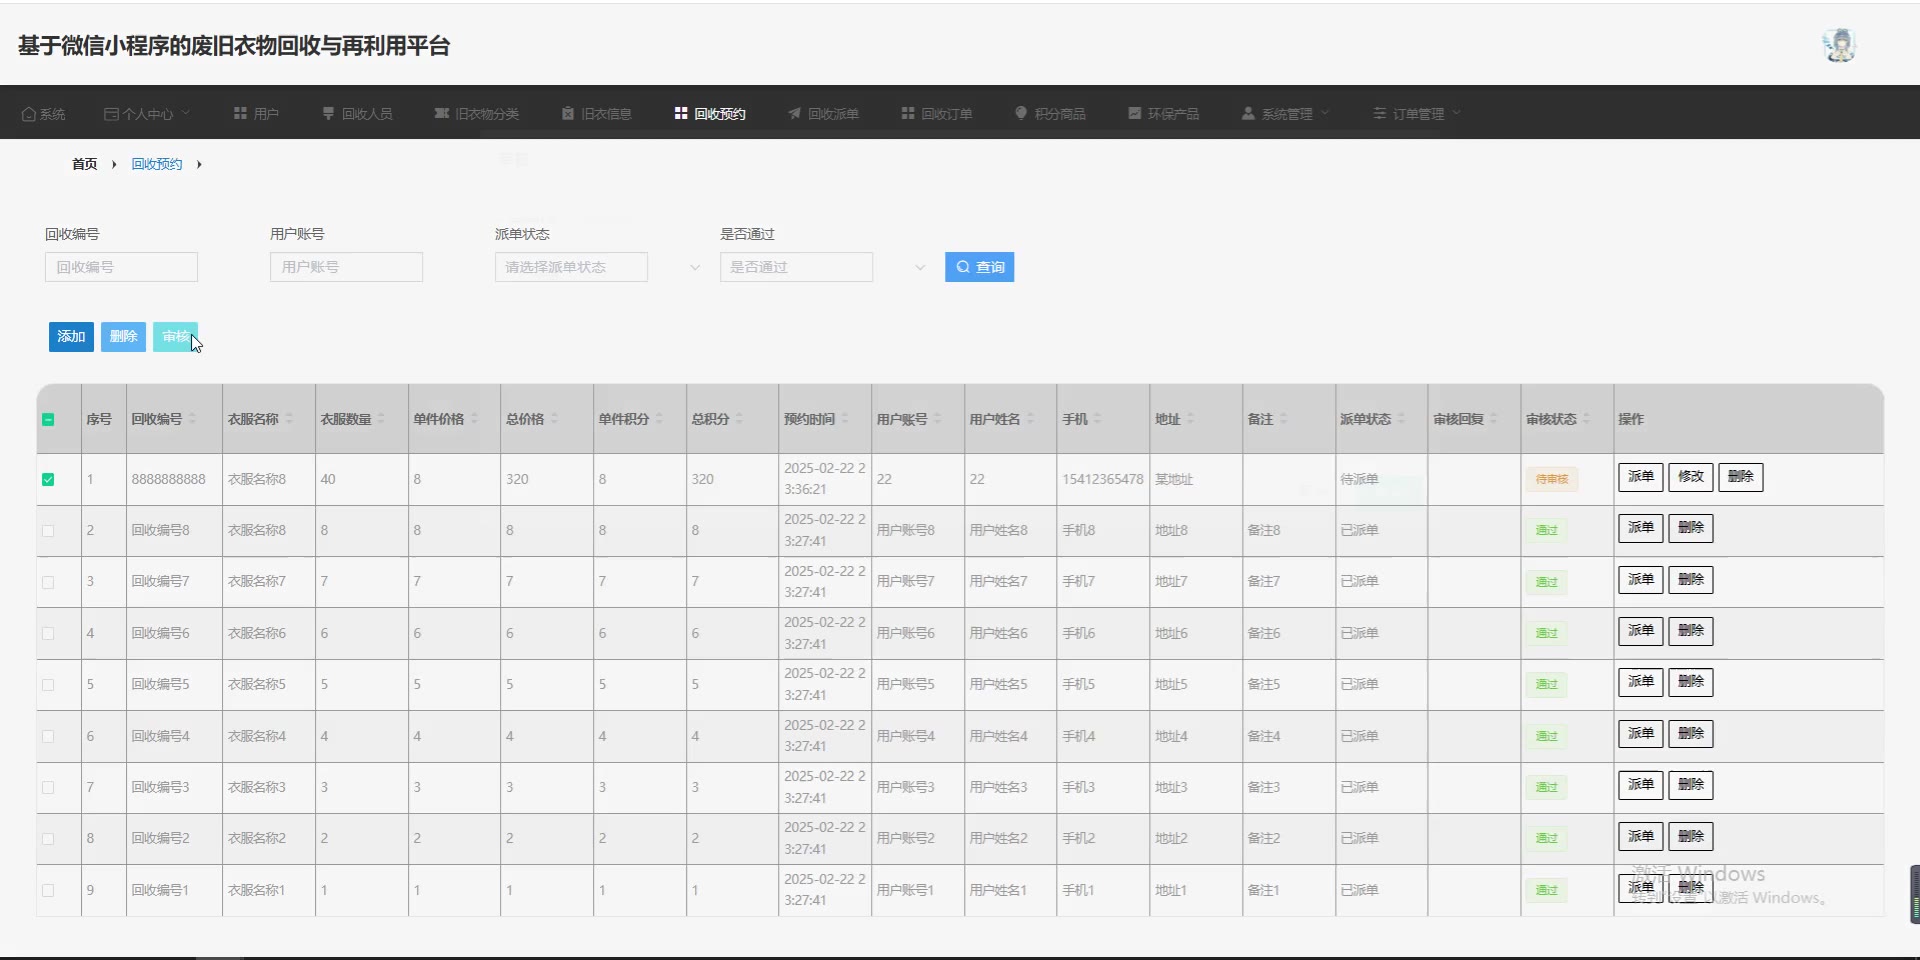1920x960 pixels.
Task: Sort the table by 总积分 column
Action: click(x=739, y=419)
